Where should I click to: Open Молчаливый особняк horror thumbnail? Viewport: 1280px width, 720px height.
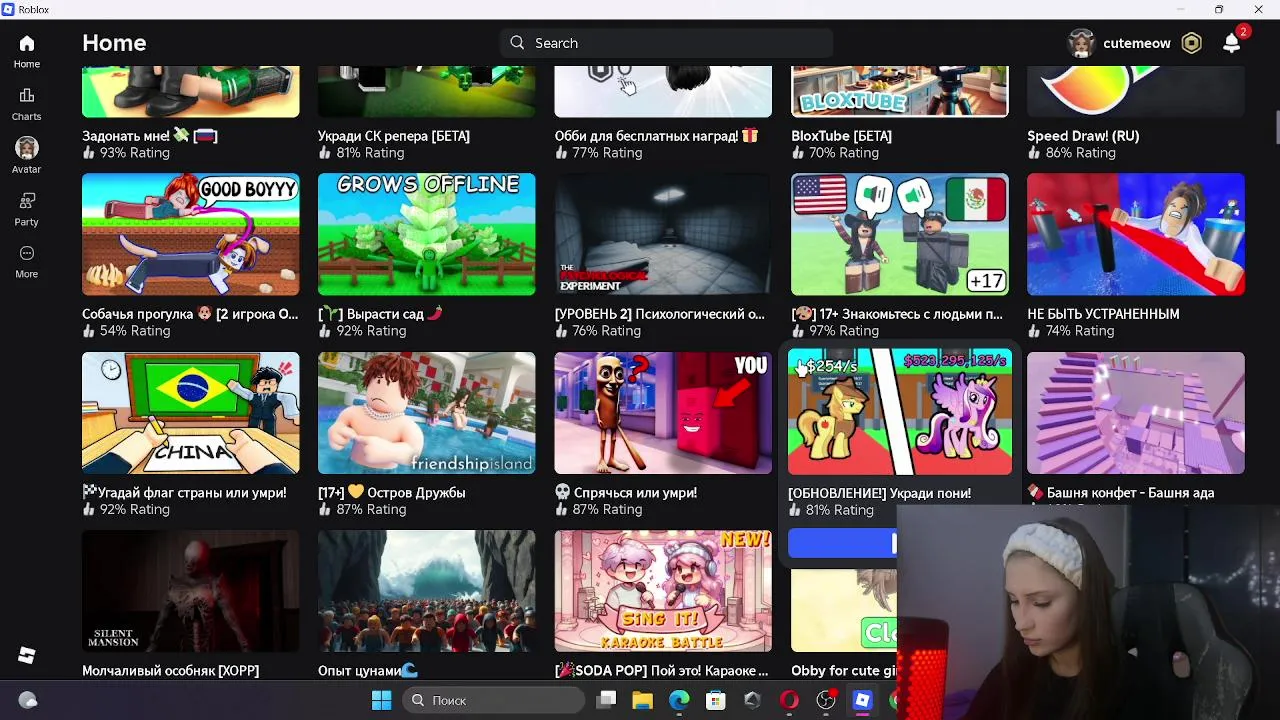click(x=190, y=591)
